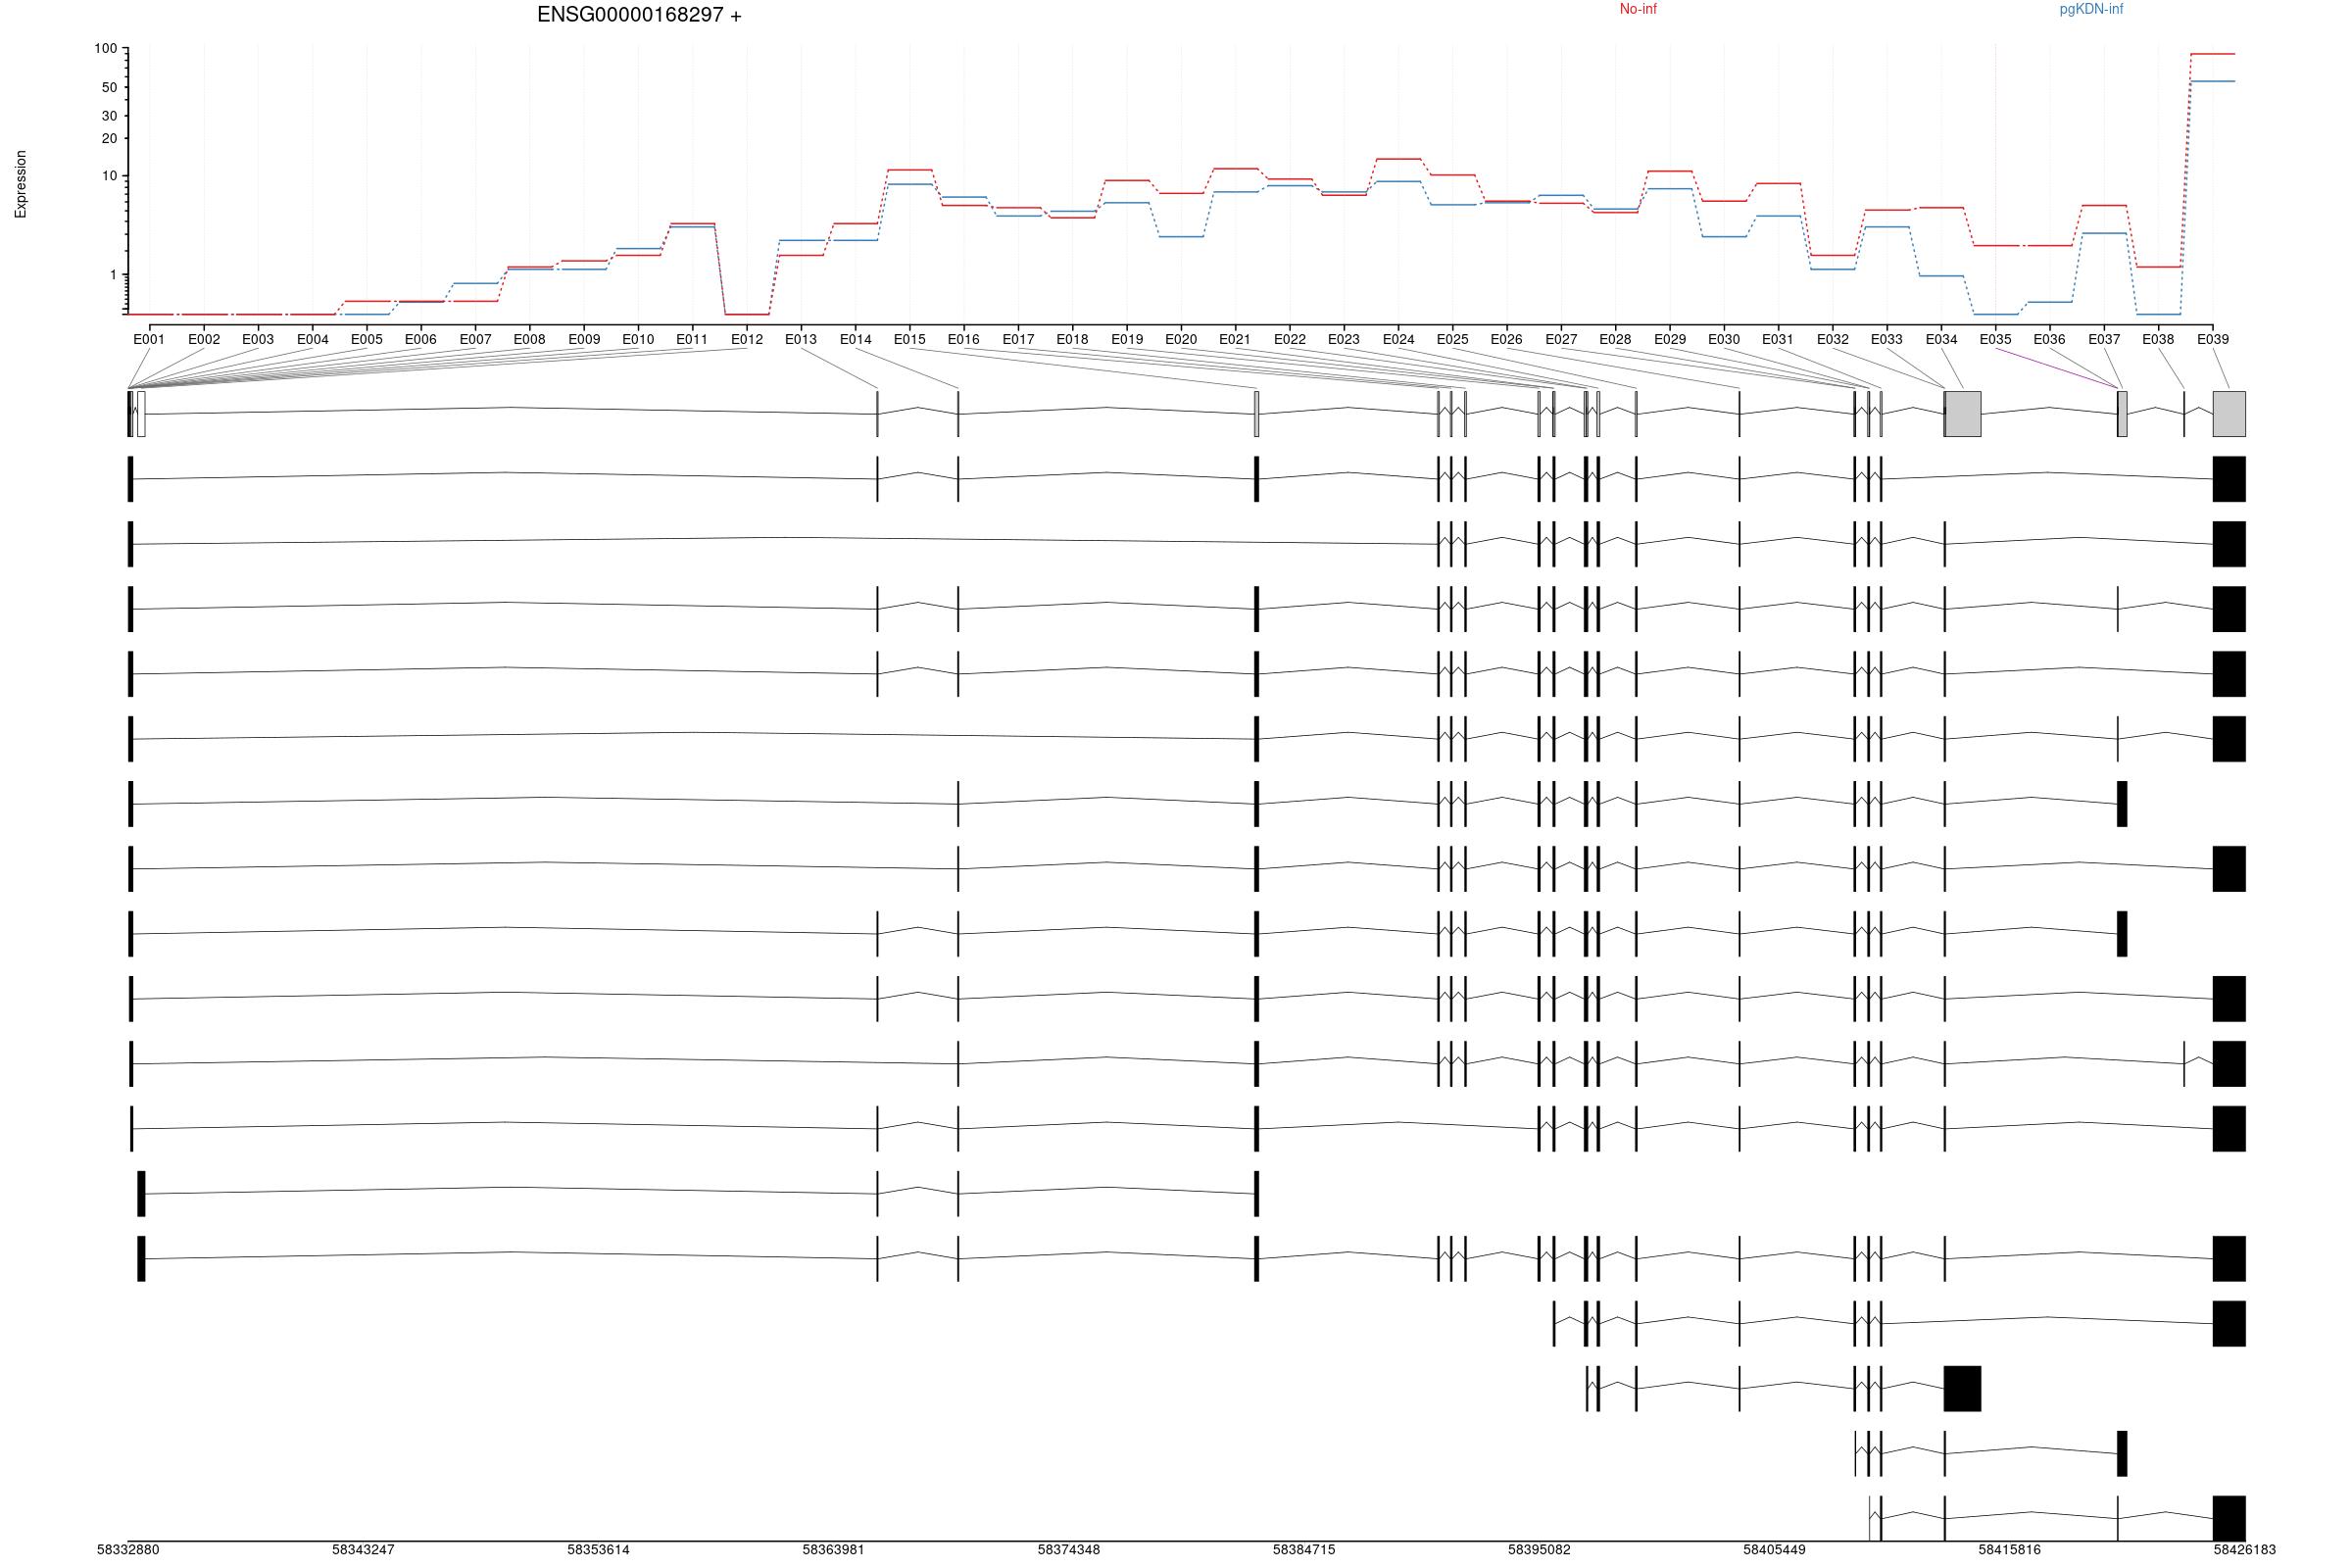Click exon label E006
Viewport: 2352px width, 1568px height.
(421, 339)
